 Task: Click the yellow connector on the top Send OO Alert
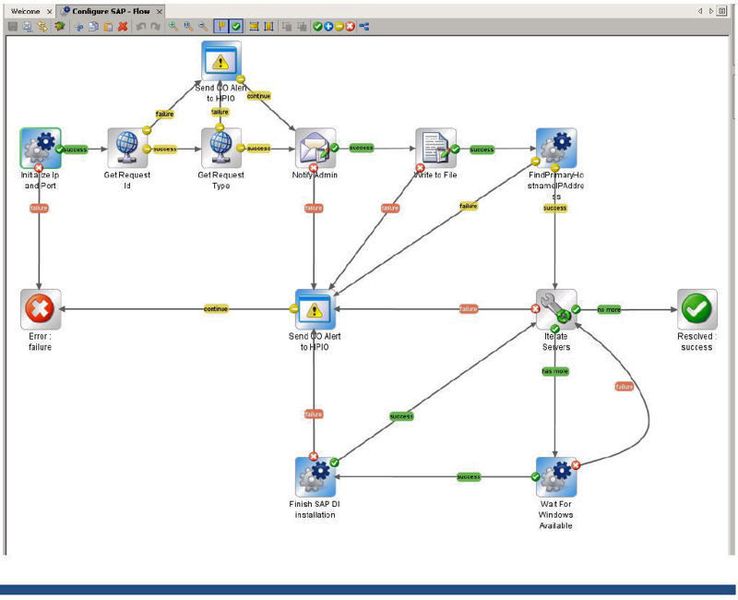point(241,79)
